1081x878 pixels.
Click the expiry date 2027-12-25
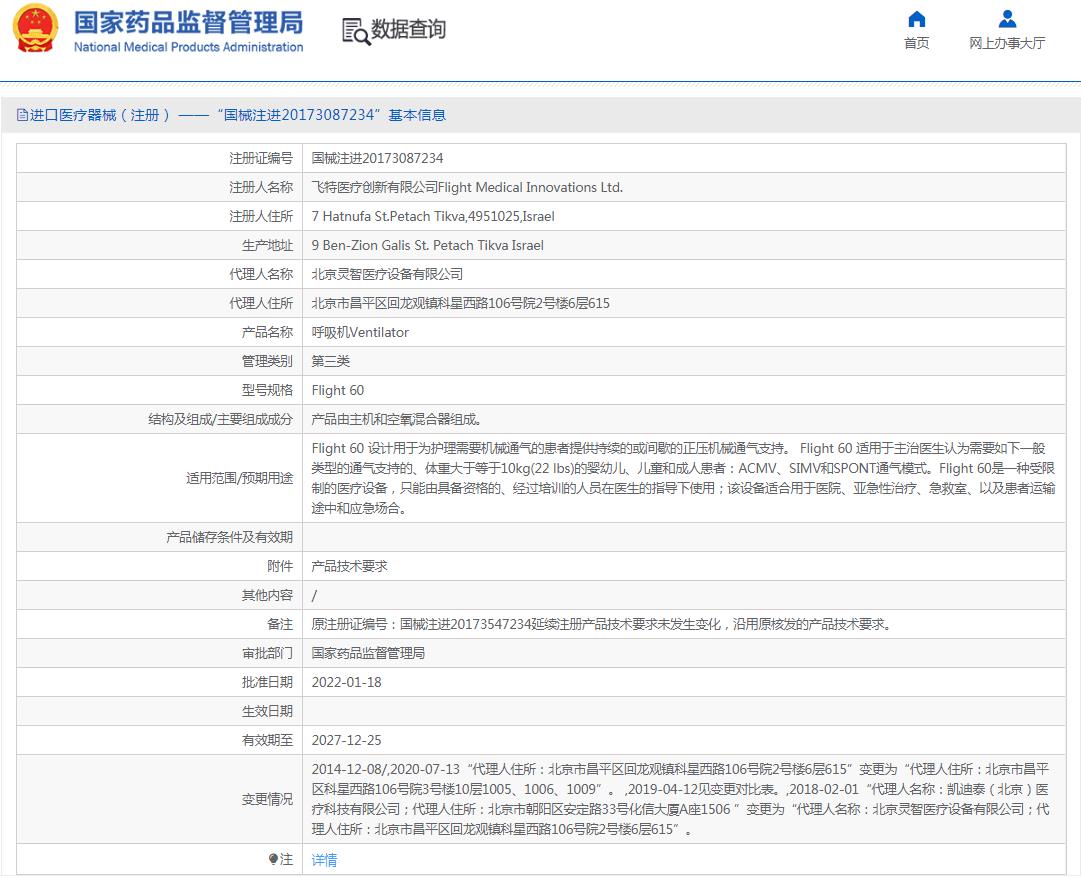tap(346, 740)
